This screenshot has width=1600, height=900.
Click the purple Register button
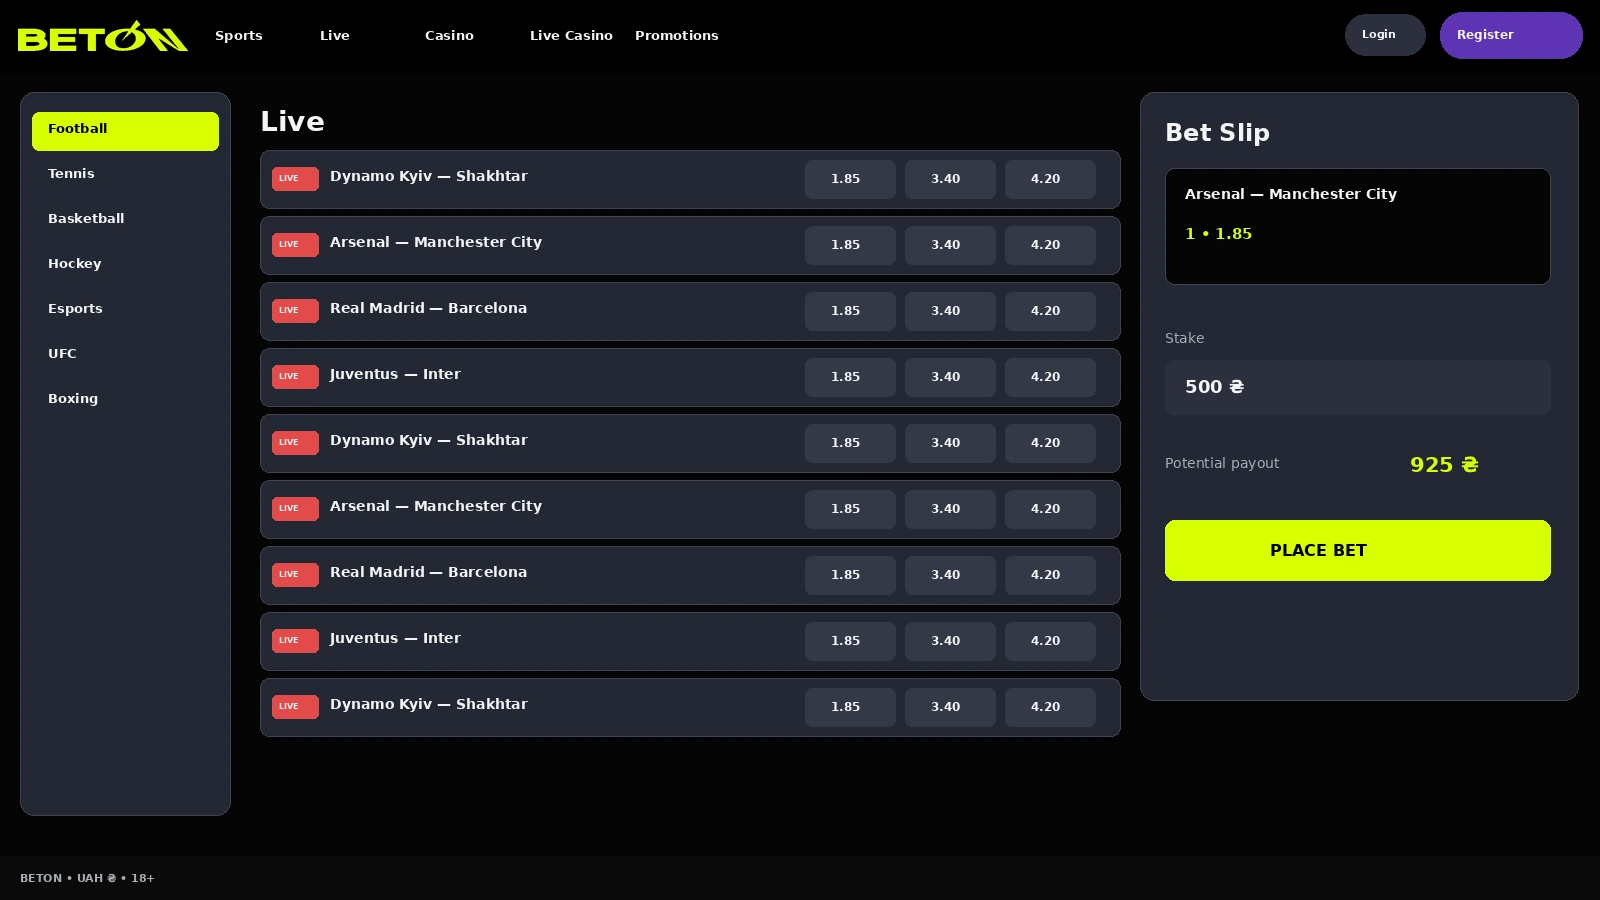(x=1511, y=35)
